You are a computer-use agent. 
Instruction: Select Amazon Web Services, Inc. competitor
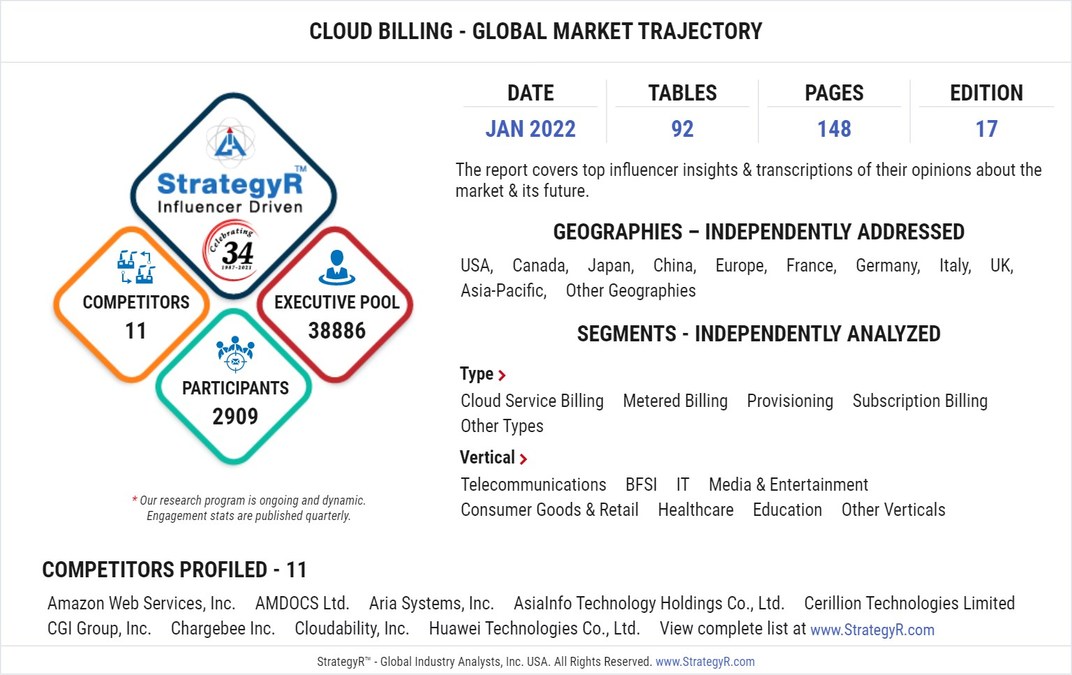click(141, 603)
